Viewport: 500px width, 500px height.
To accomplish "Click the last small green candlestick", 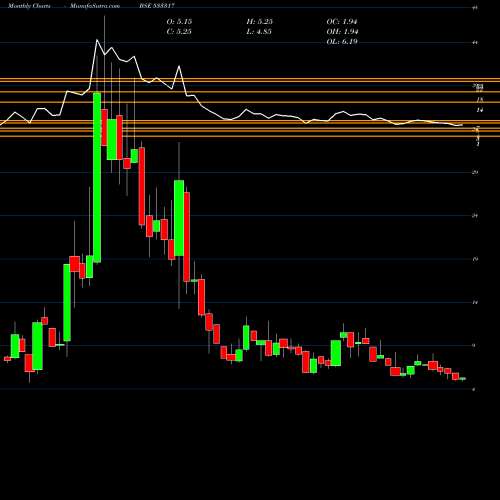I will pos(463,378).
